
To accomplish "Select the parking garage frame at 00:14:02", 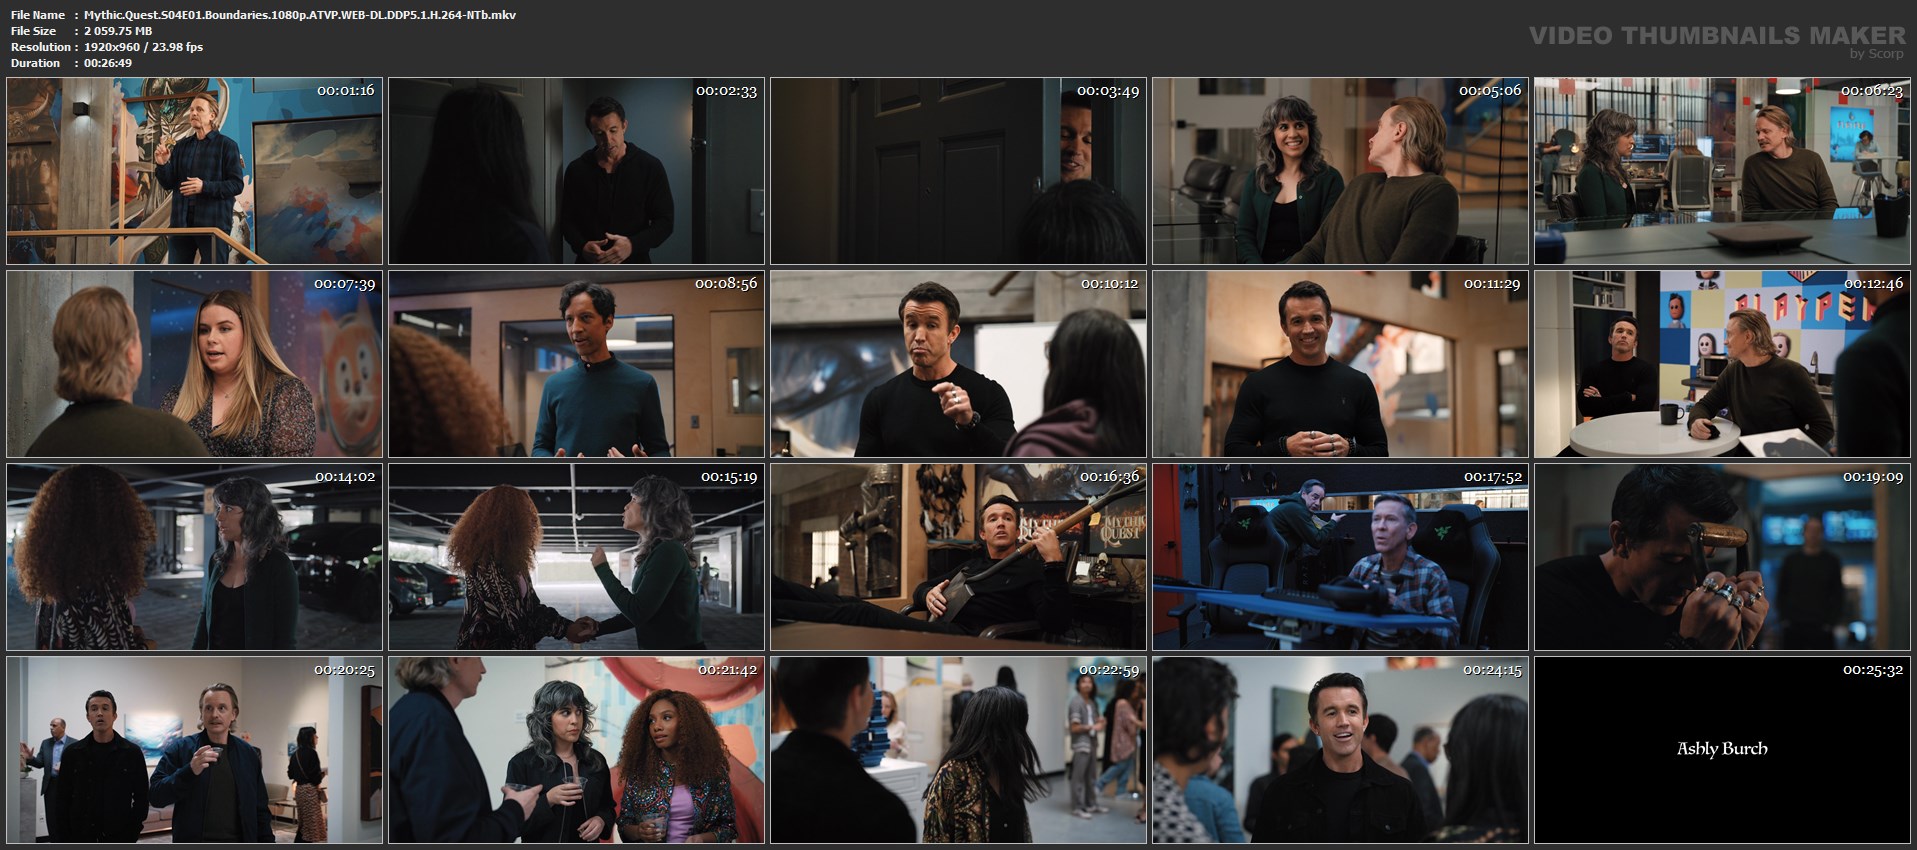I will (x=194, y=557).
